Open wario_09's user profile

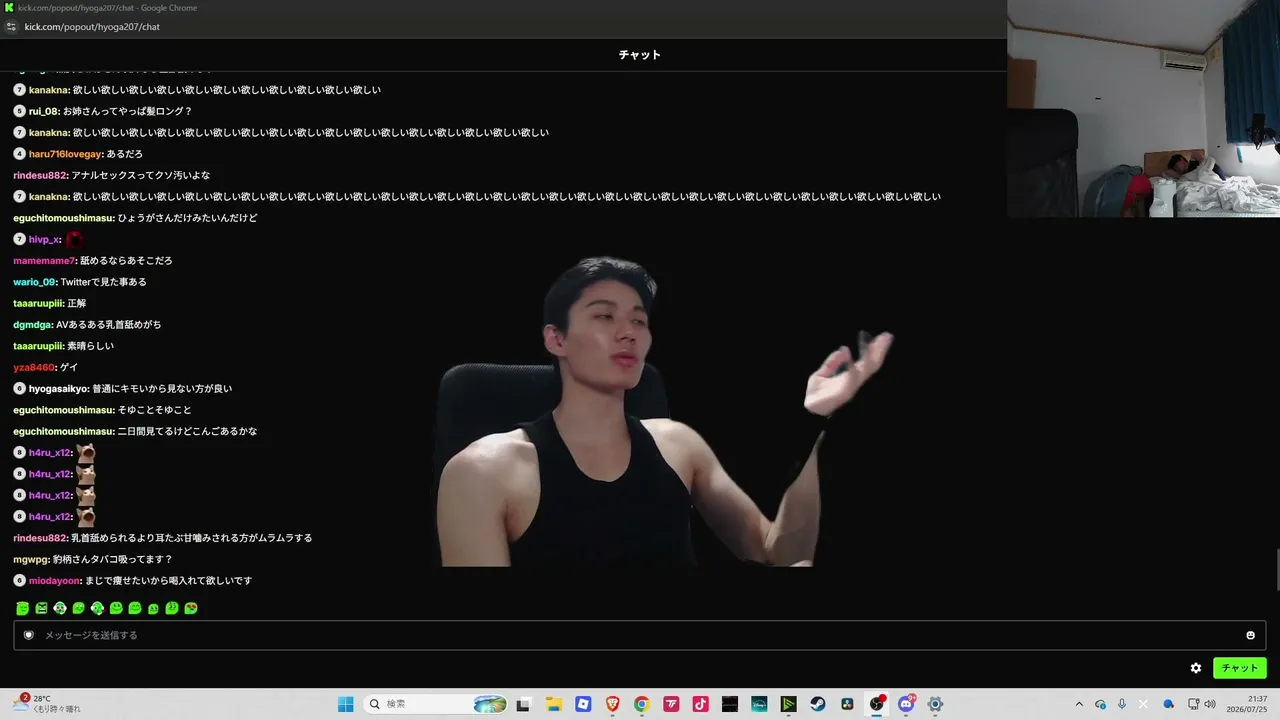point(35,282)
